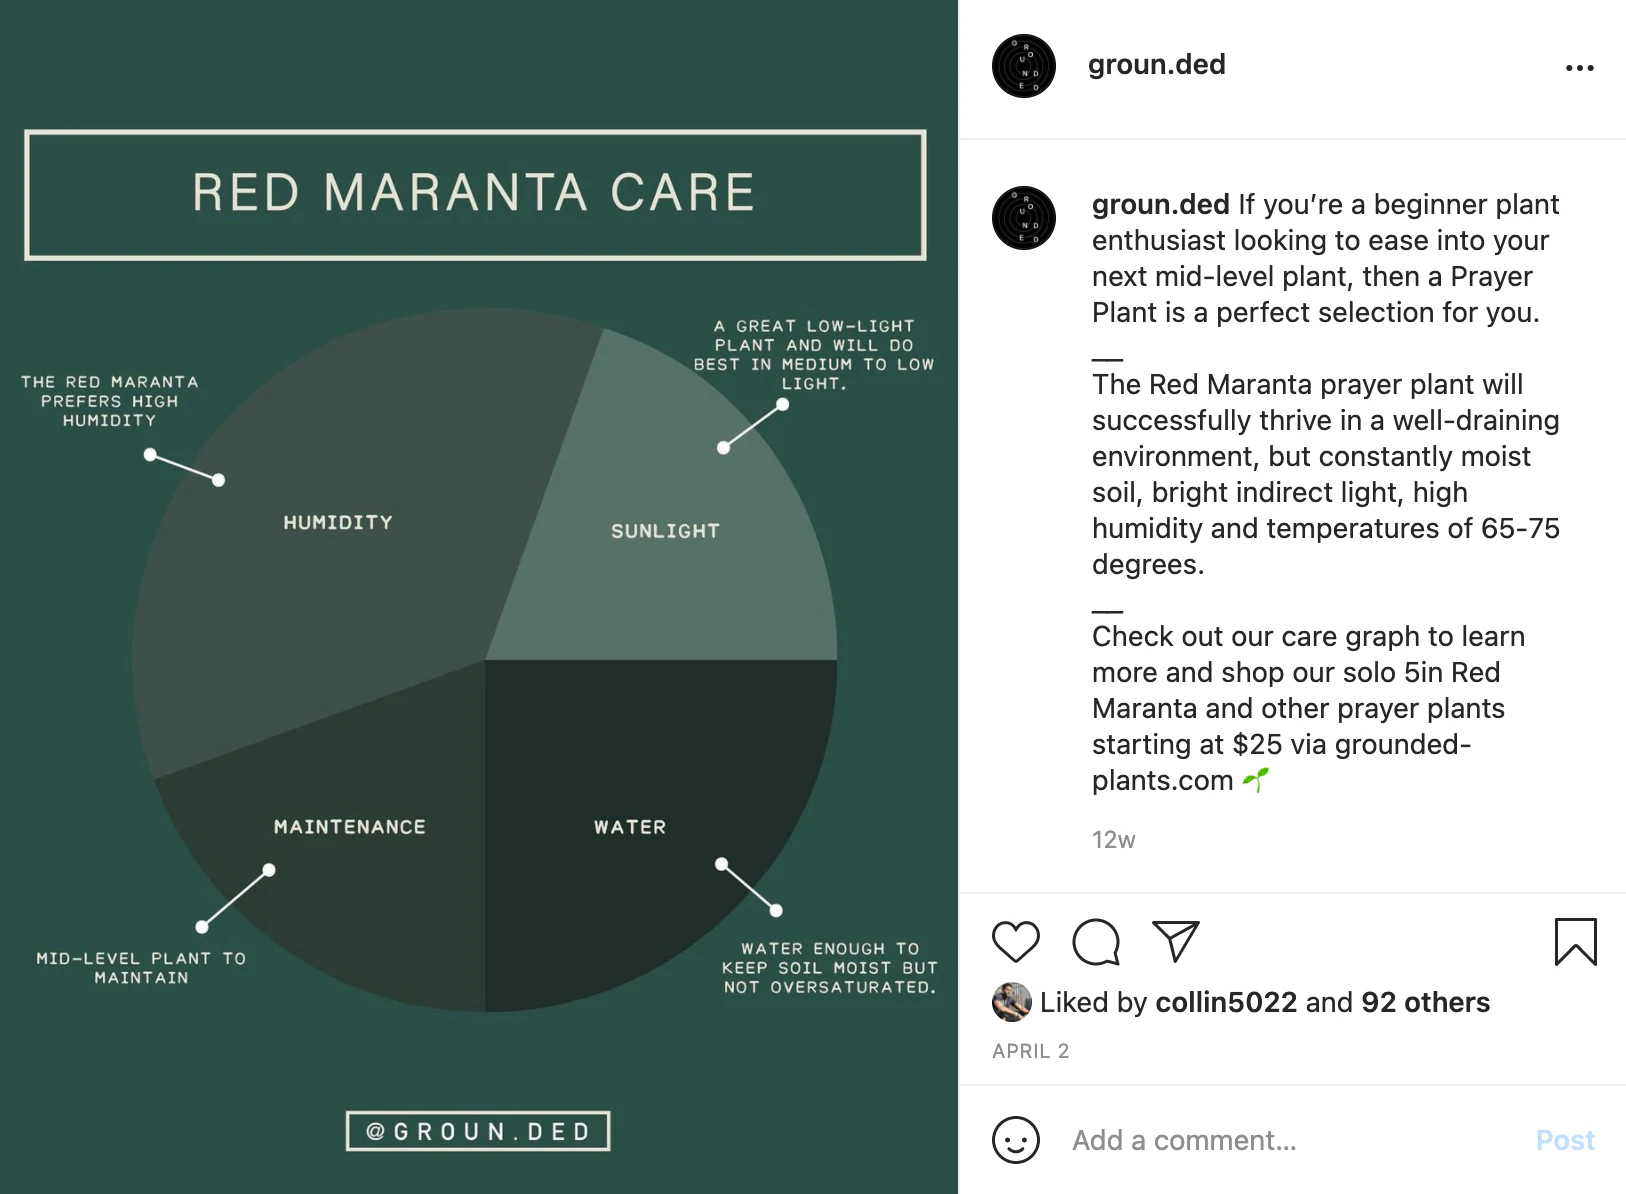Image resolution: width=1626 pixels, height=1194 pixels.
Task: View the list of 92 others who liked
Action: click(1425, 1002)
